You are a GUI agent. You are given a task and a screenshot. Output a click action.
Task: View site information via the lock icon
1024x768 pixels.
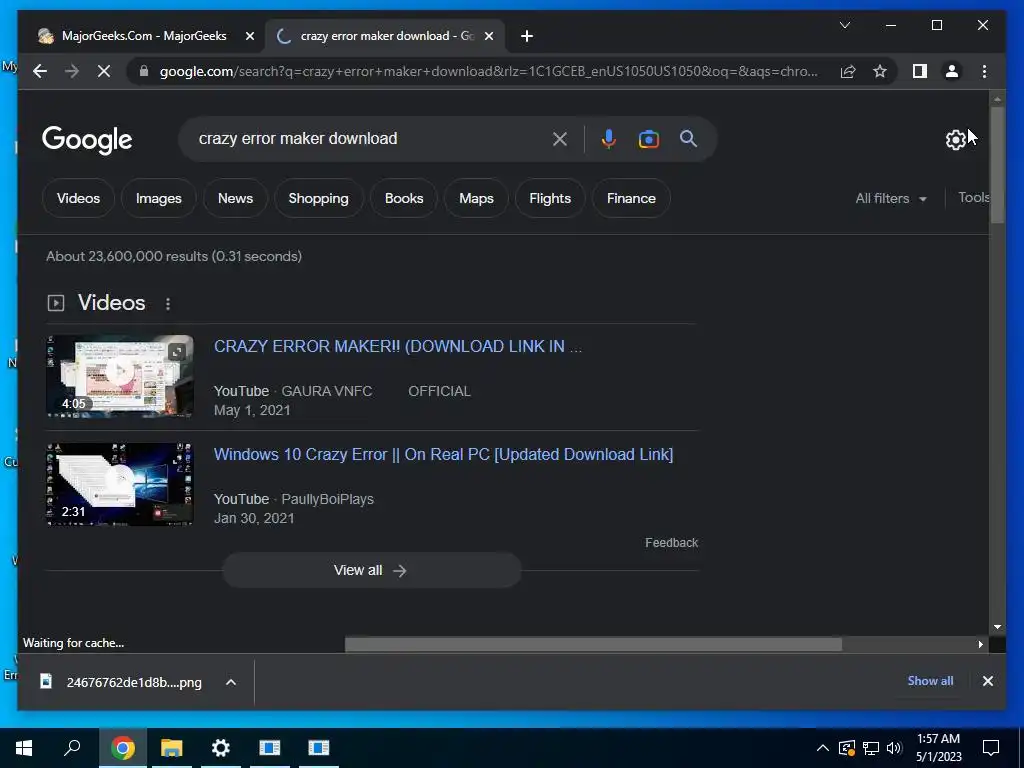144,71
